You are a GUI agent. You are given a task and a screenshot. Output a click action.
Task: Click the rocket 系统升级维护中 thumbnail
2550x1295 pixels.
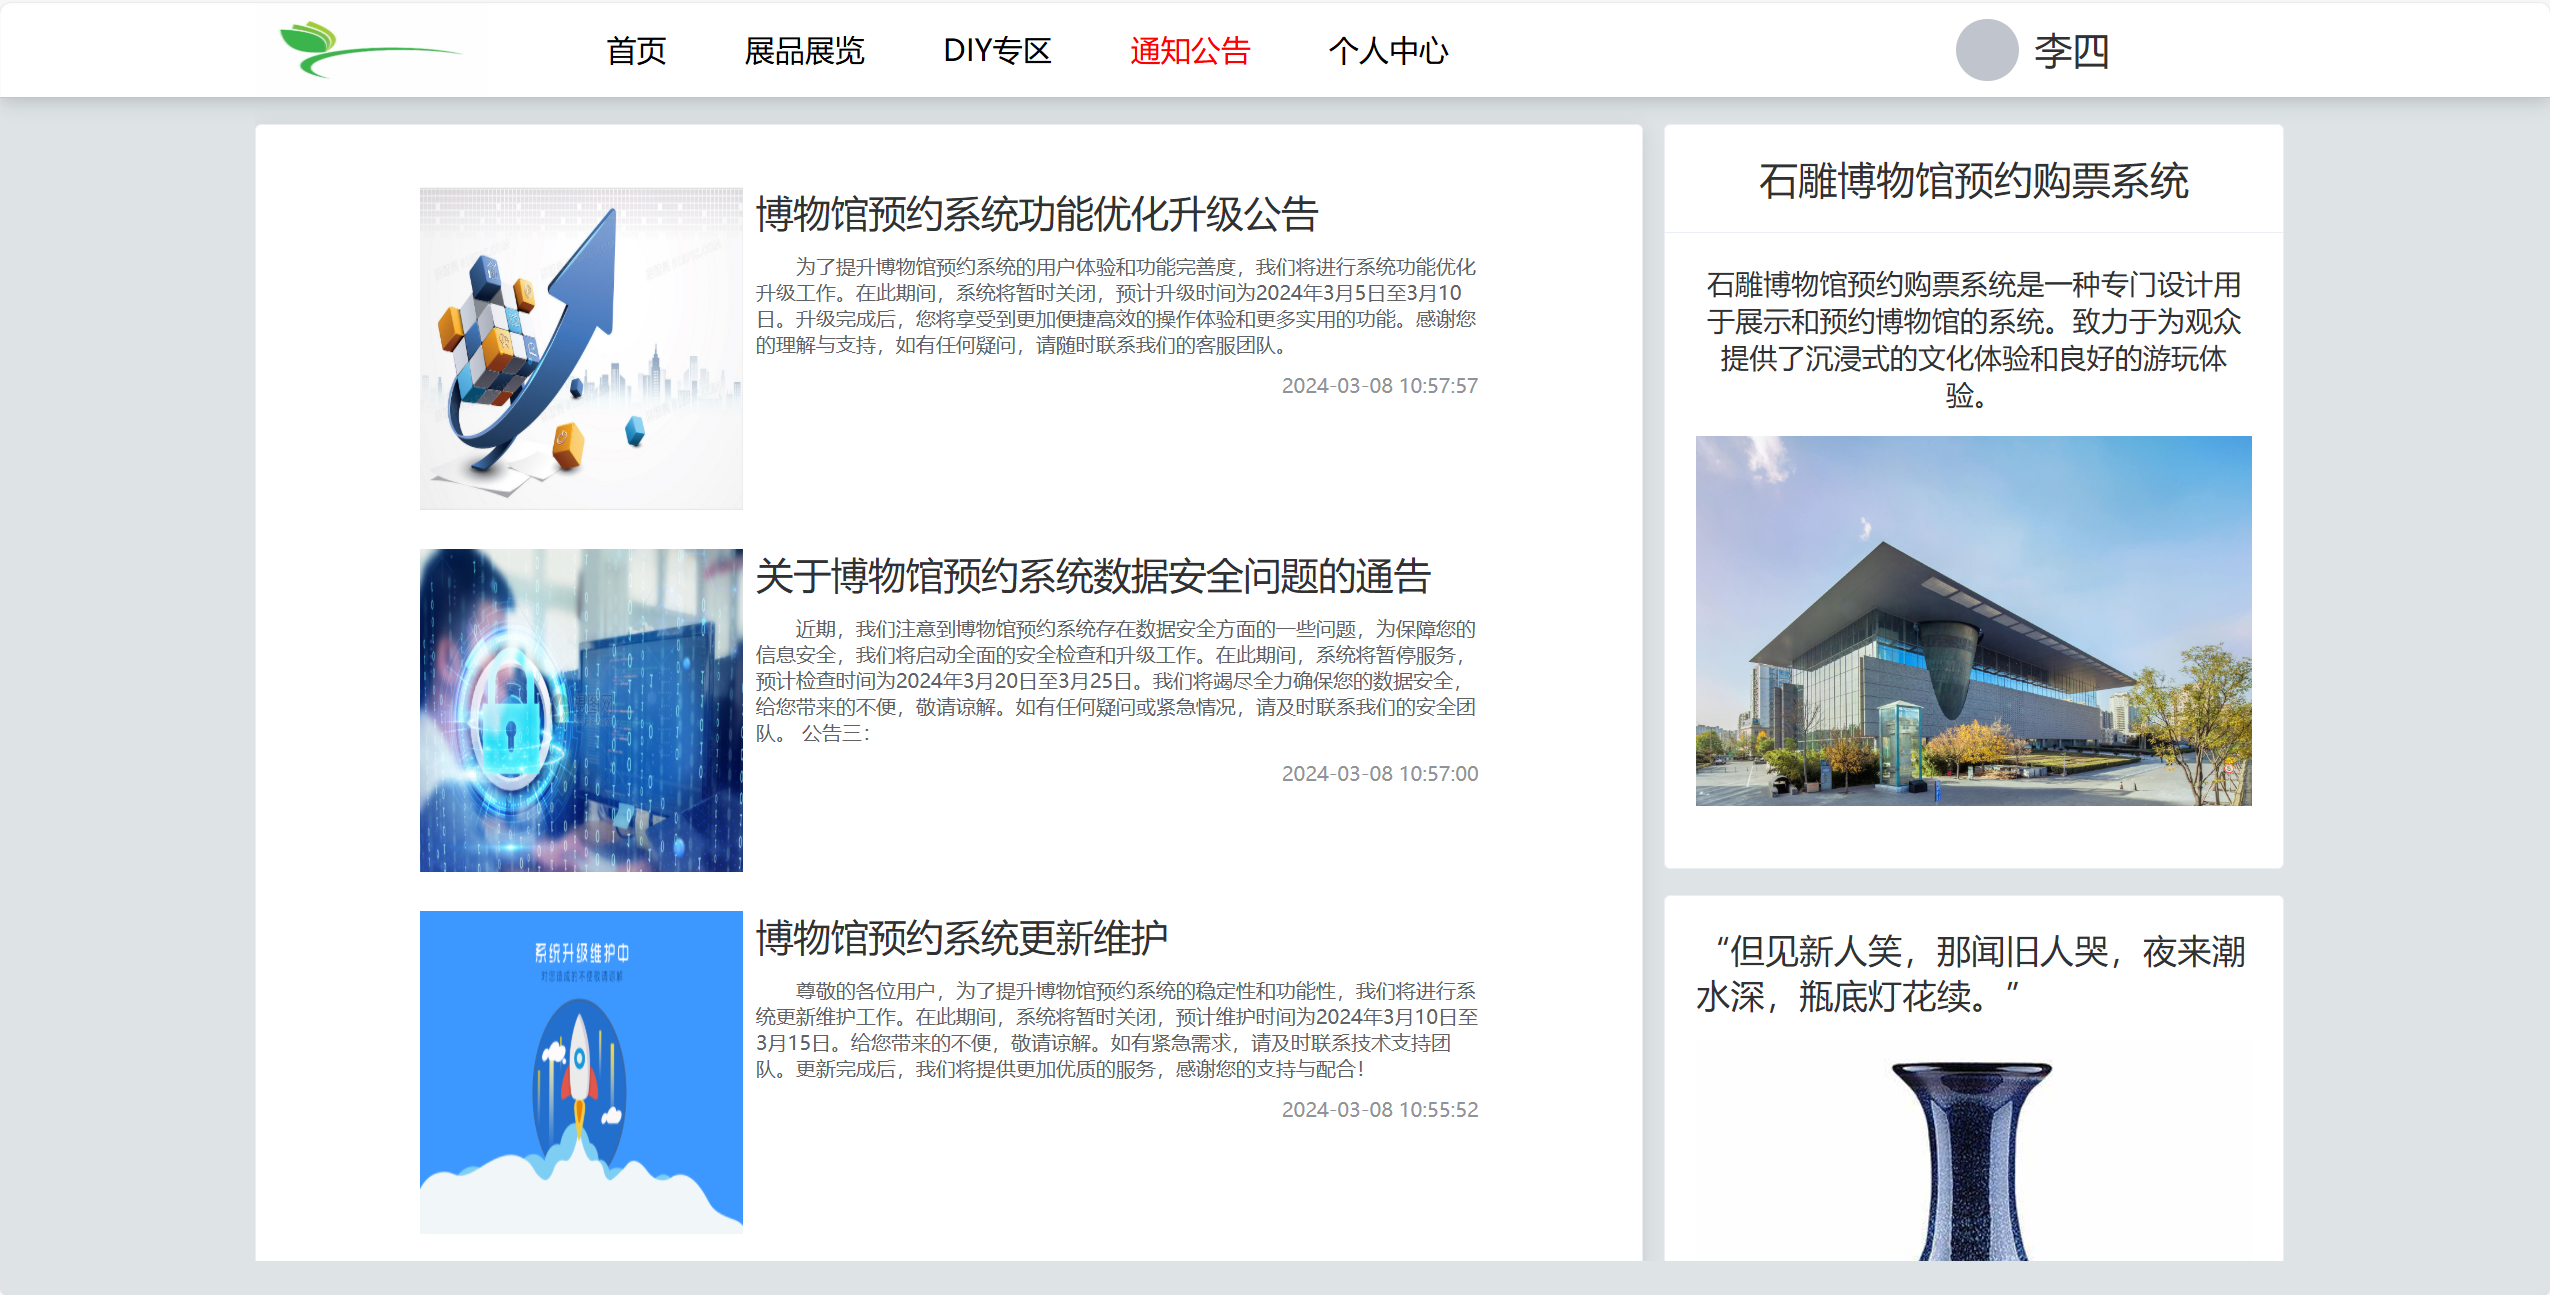[x=581, y=1072]
